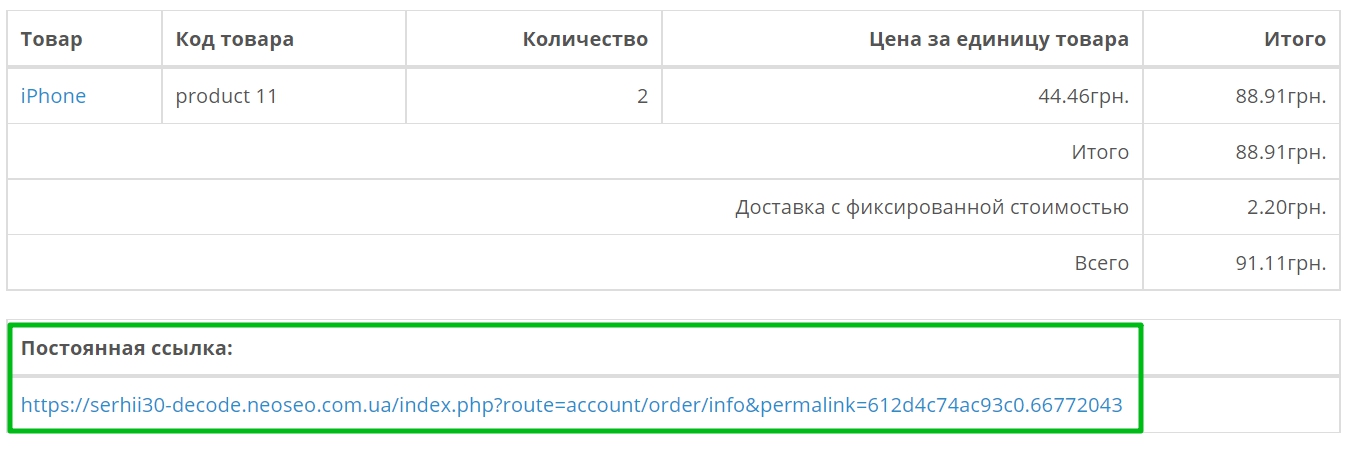Image resolution: width=1355 pixels, height=460 pixels.
Task: Select the unit price 44.46грн.
Action: (x=1083, y=96)
